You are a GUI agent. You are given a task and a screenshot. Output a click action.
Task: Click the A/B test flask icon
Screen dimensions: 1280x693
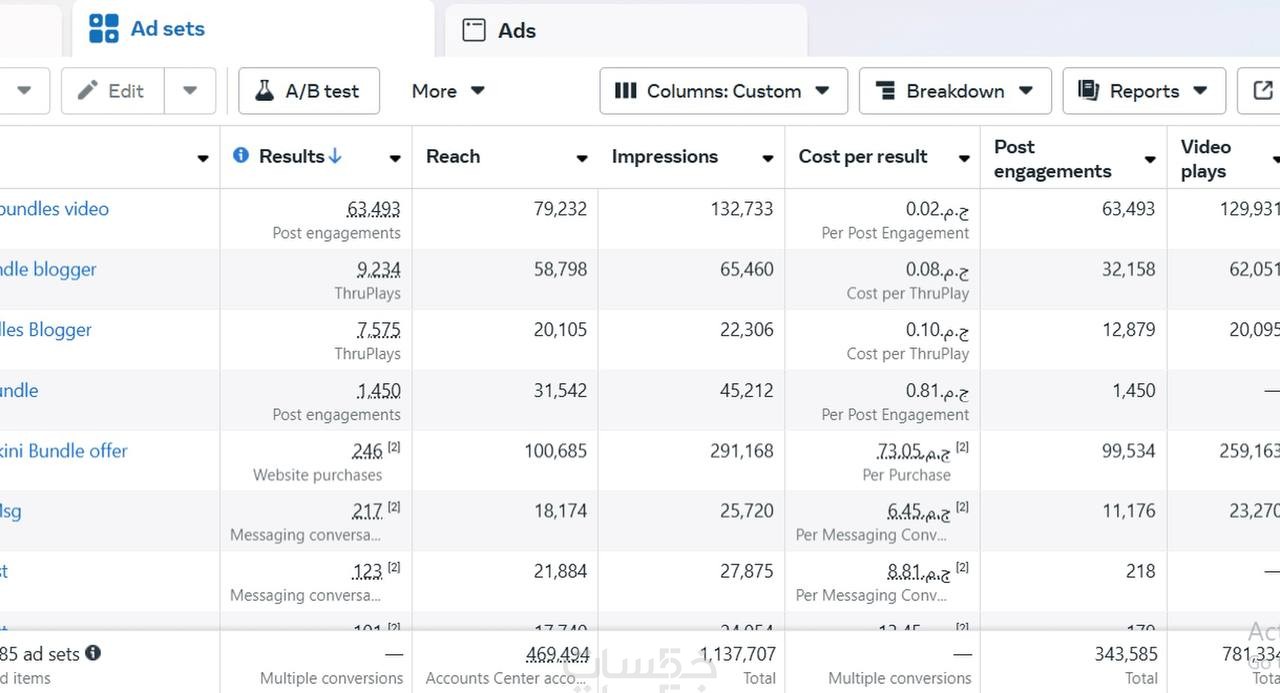[264, 91]
